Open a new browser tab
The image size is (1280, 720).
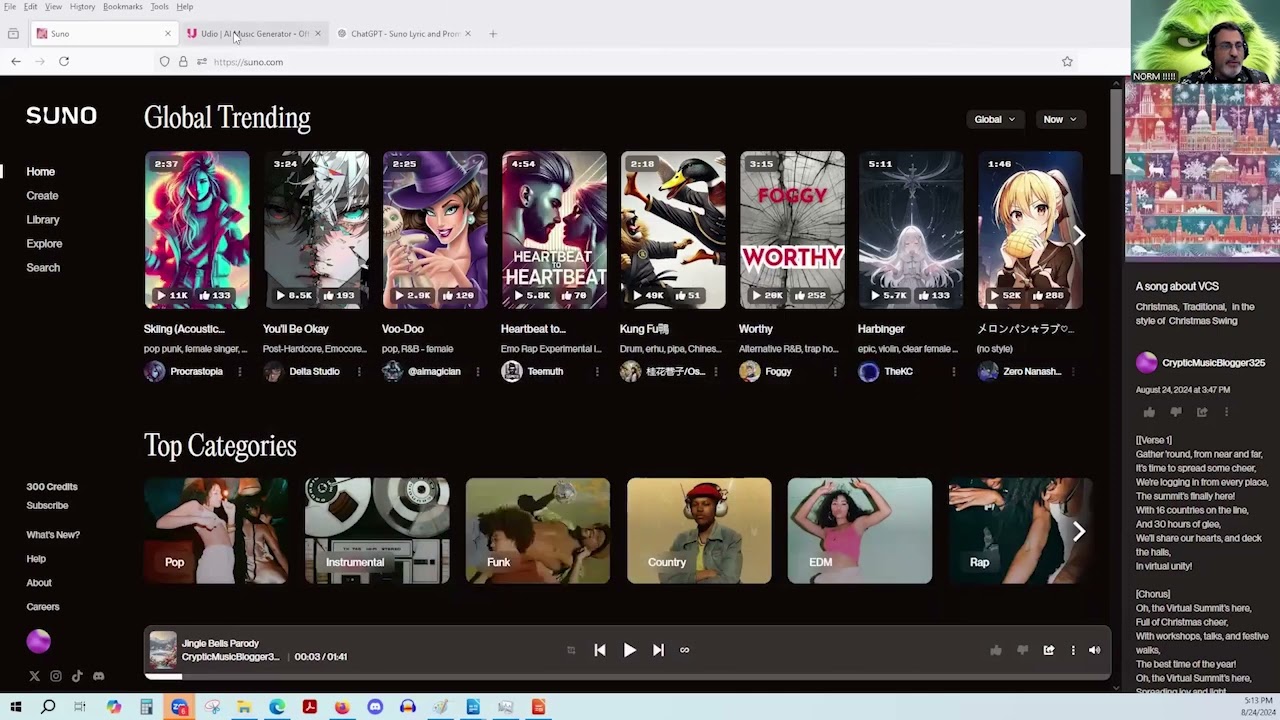[x=493, y=33]
